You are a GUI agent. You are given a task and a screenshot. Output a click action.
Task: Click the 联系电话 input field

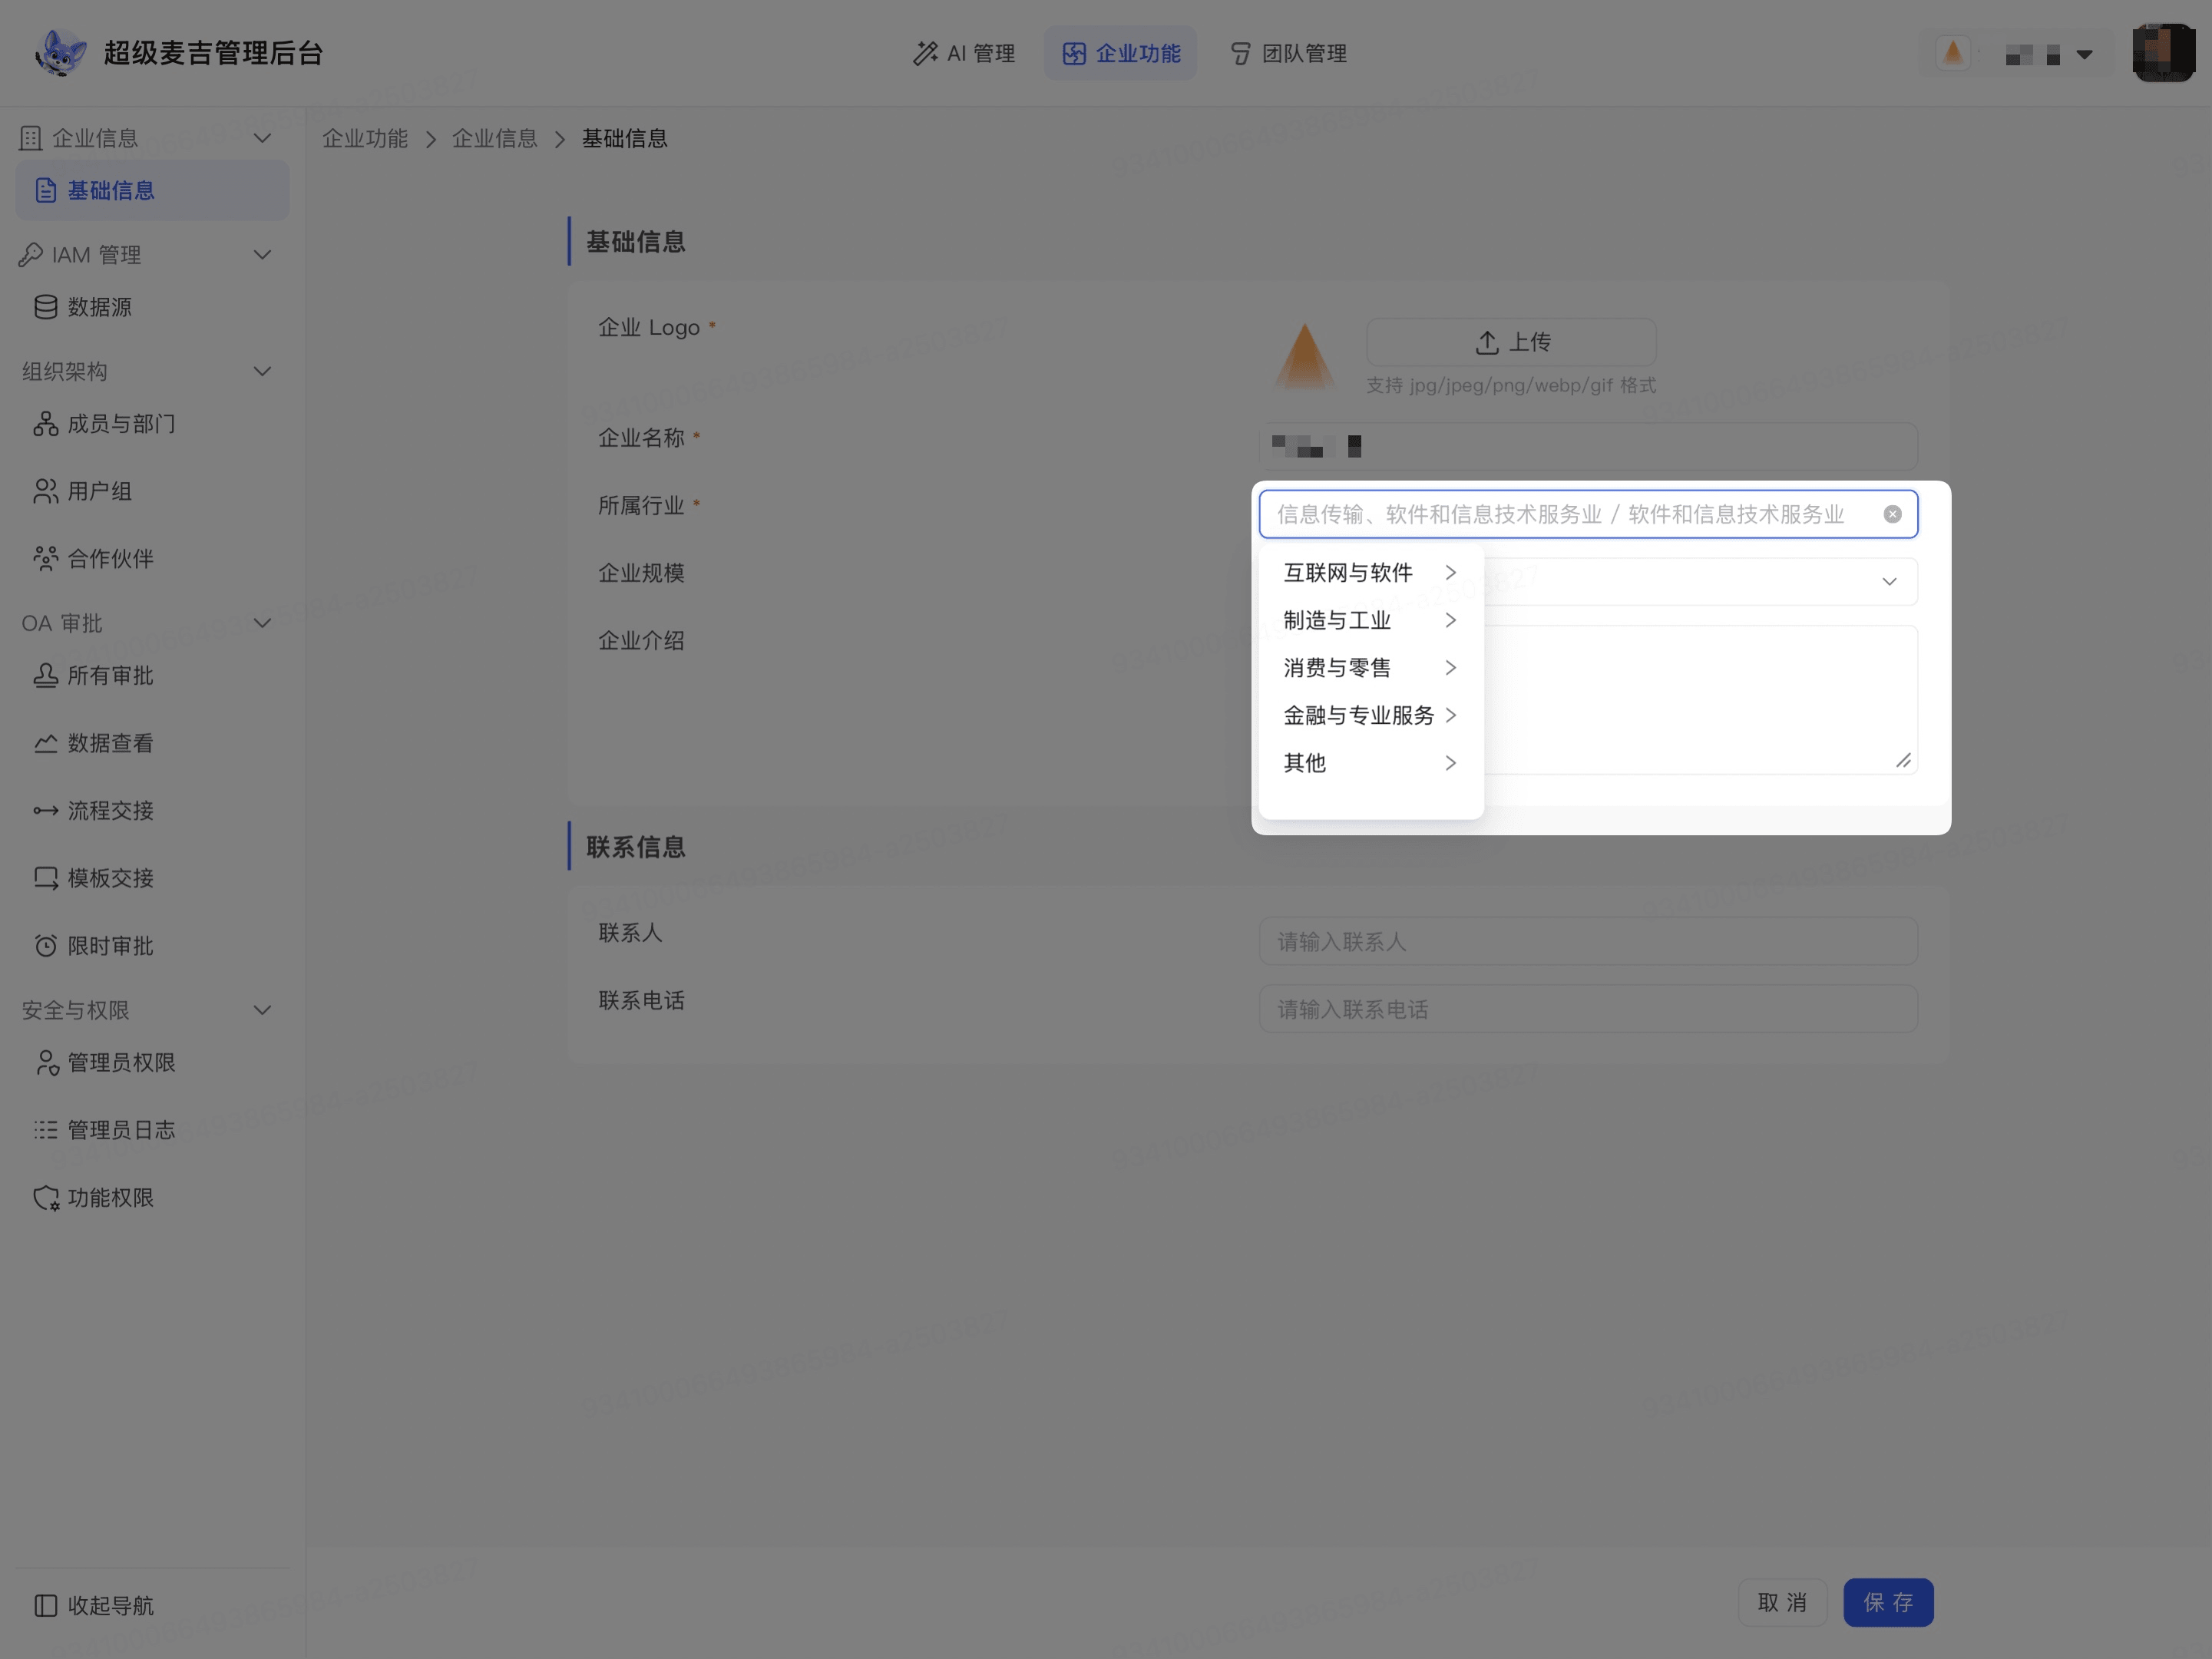(1588, 1009)
